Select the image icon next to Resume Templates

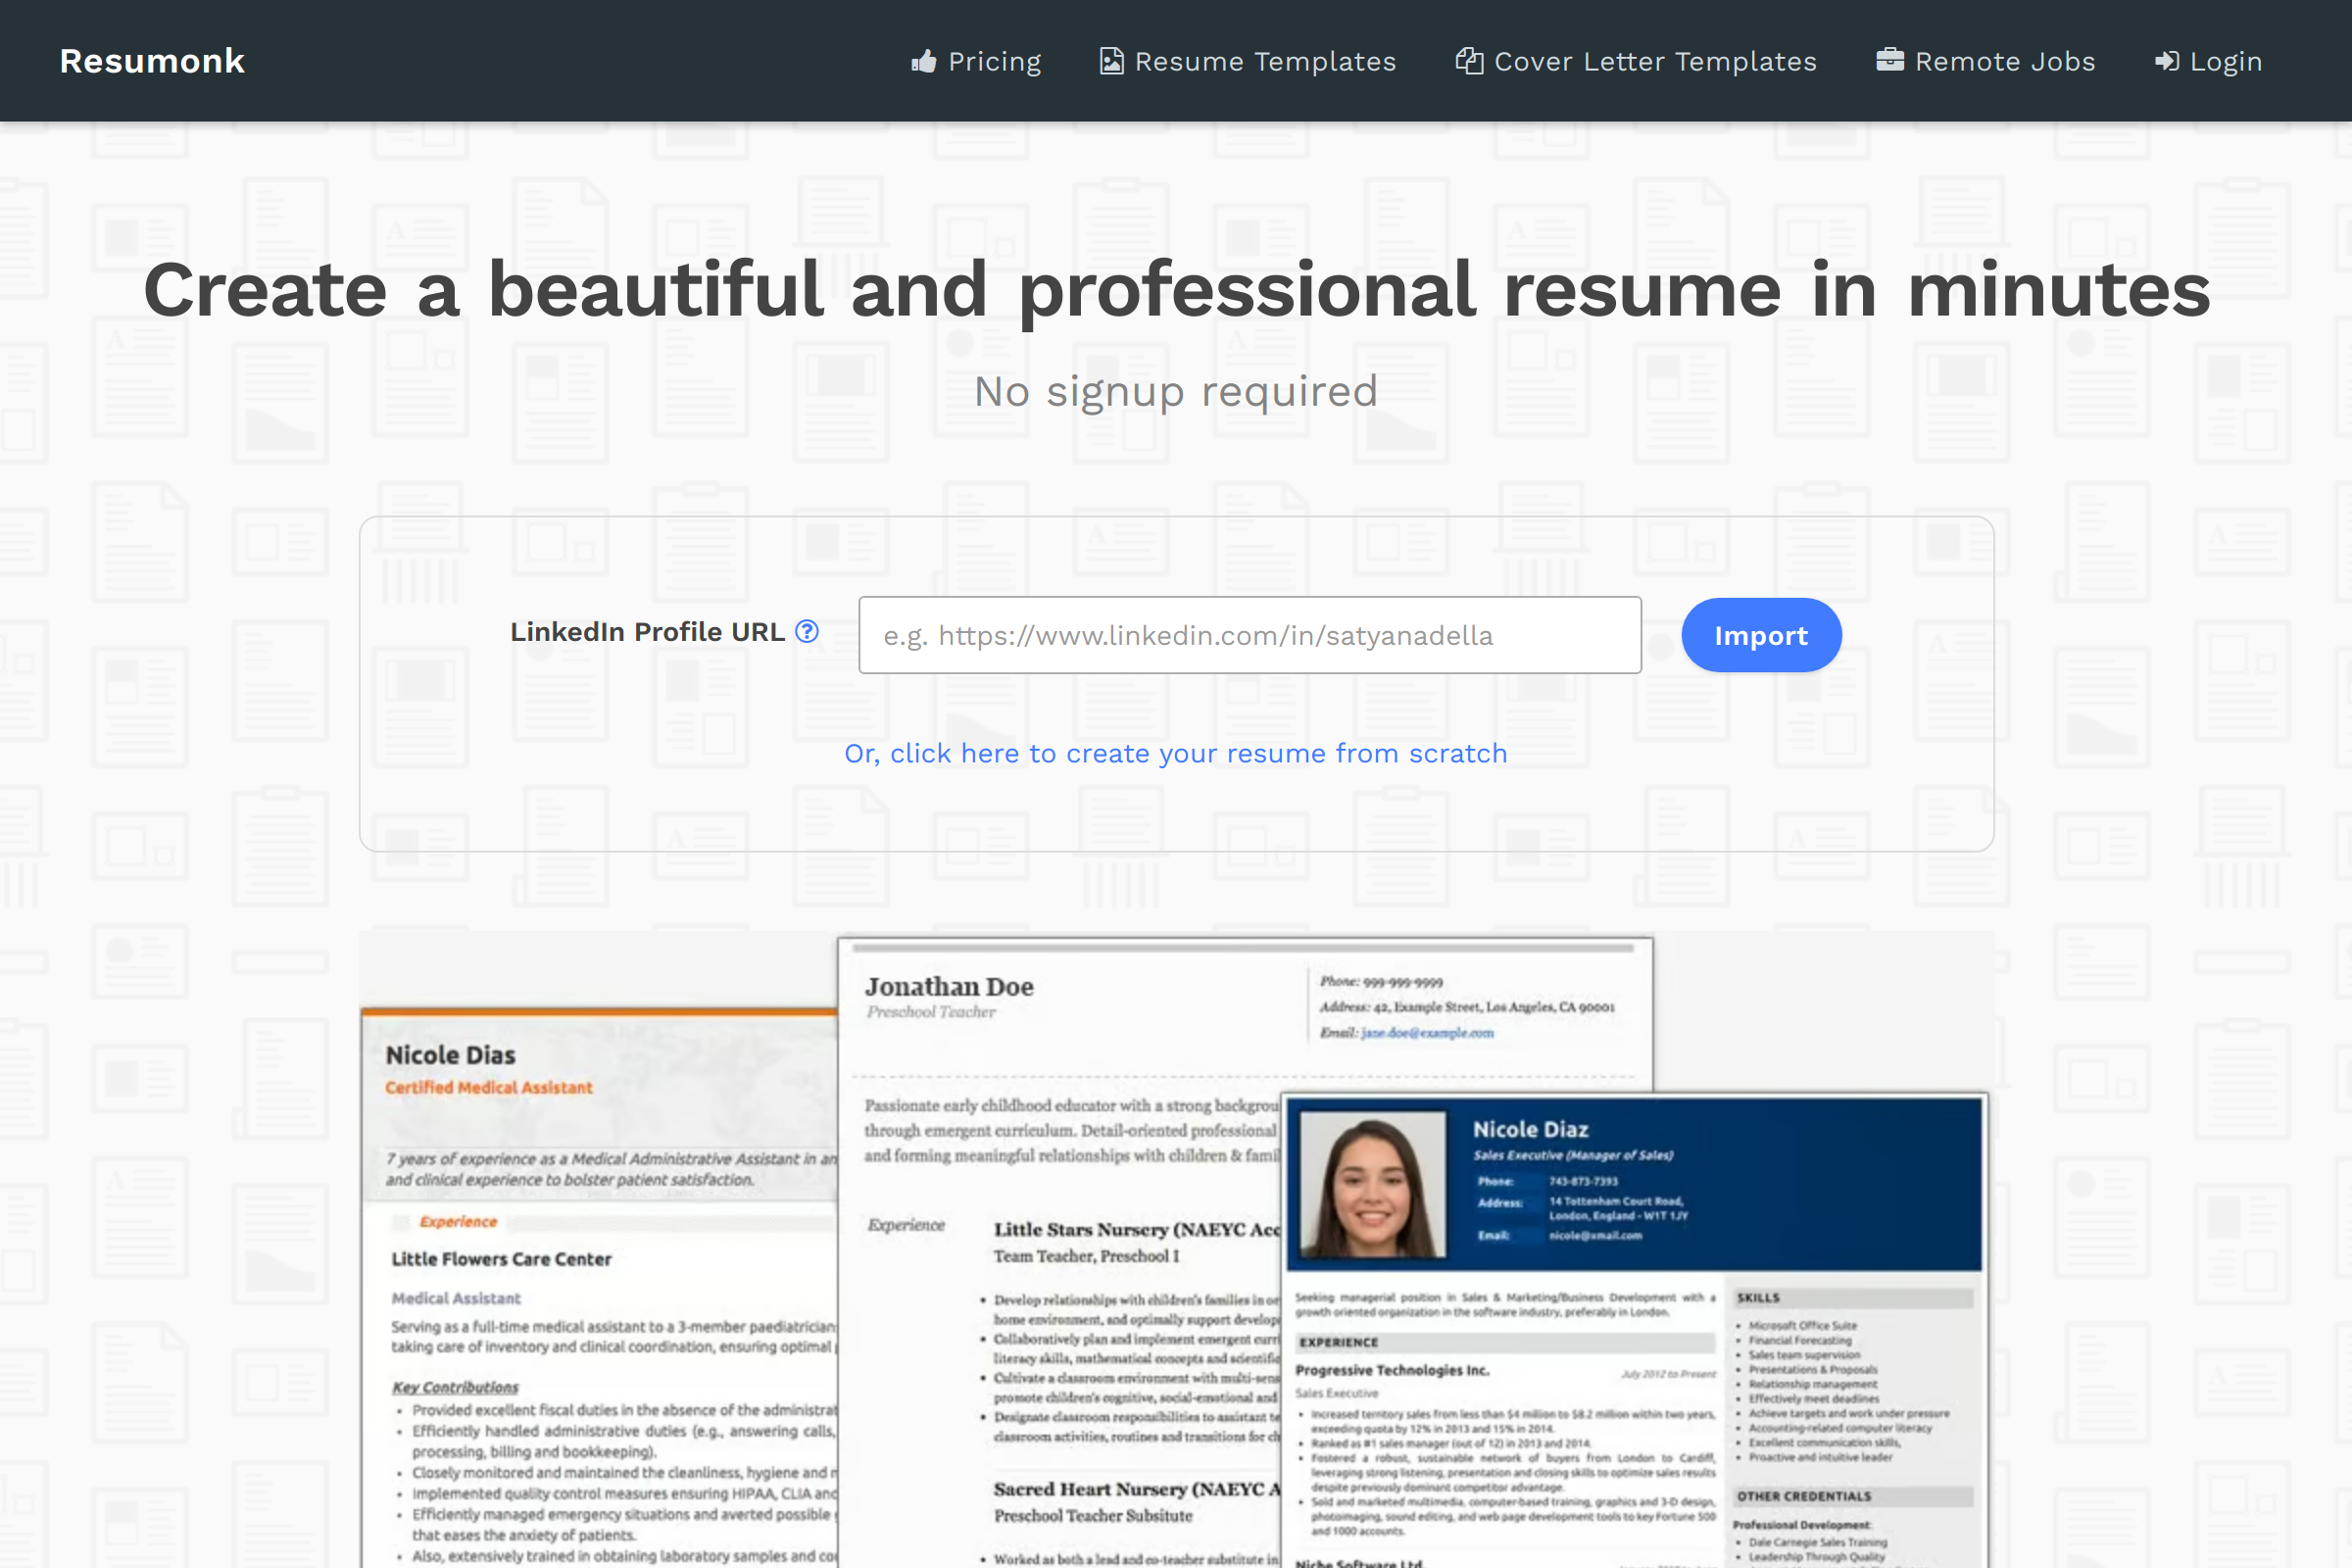click(x=1111, y=61)
